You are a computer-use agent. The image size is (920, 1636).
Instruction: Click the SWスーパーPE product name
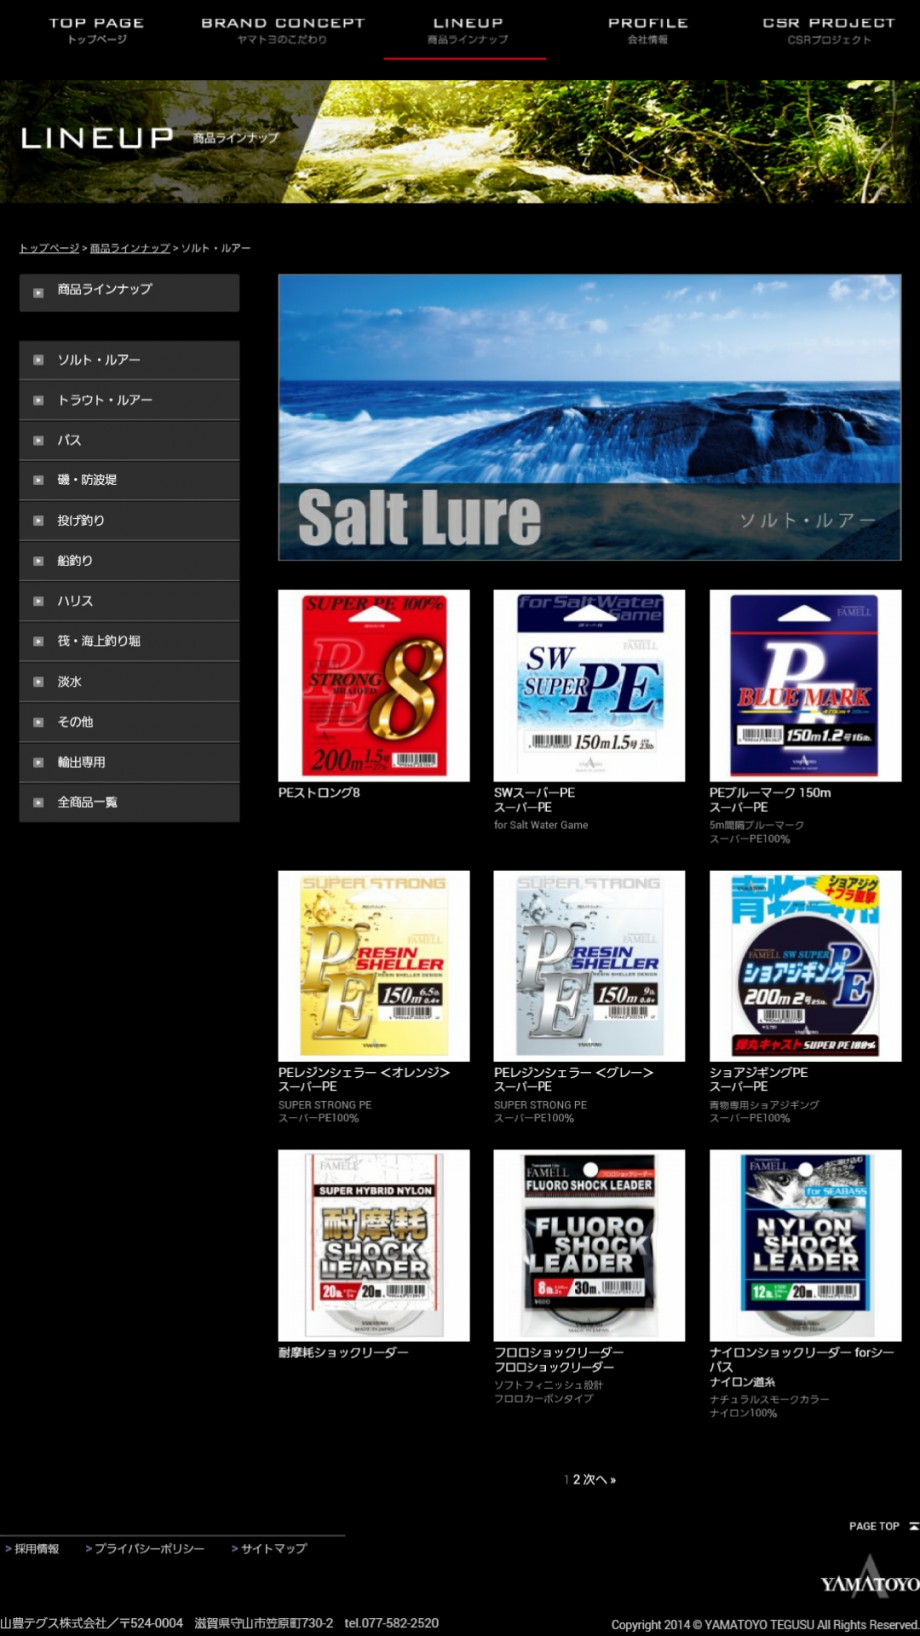point(534,793)
